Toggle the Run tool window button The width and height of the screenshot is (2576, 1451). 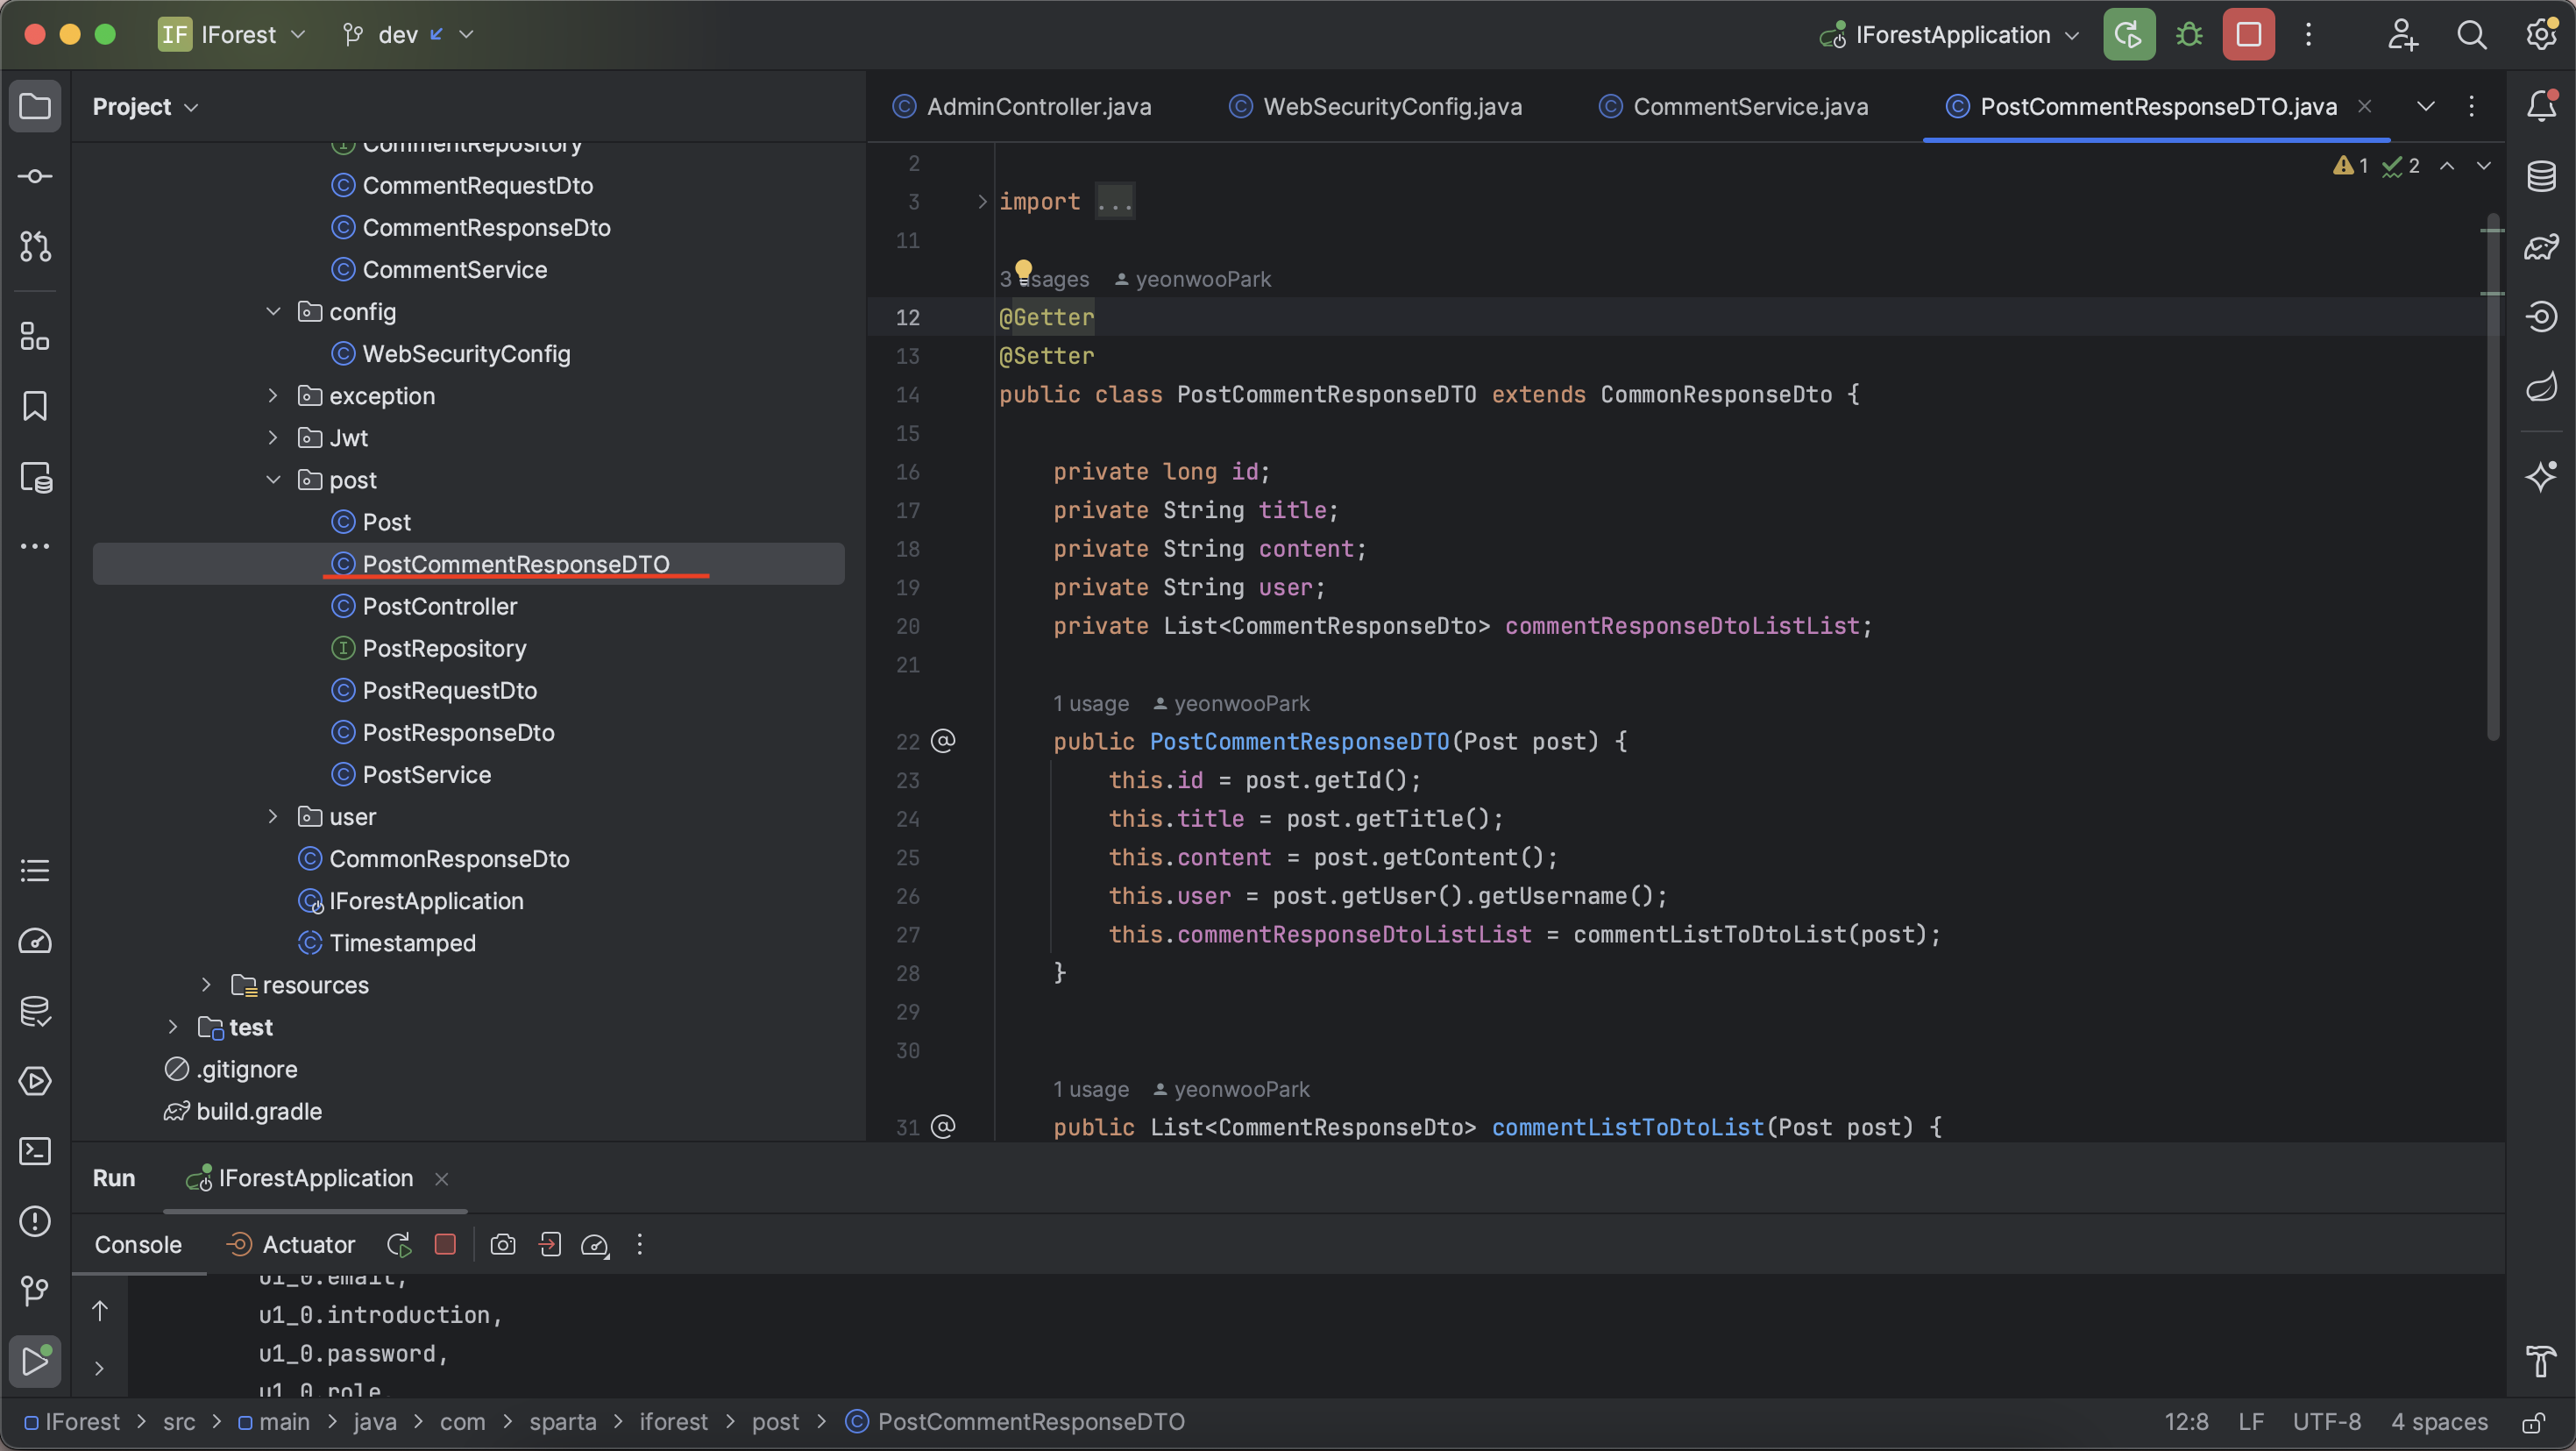[35, 1361]
